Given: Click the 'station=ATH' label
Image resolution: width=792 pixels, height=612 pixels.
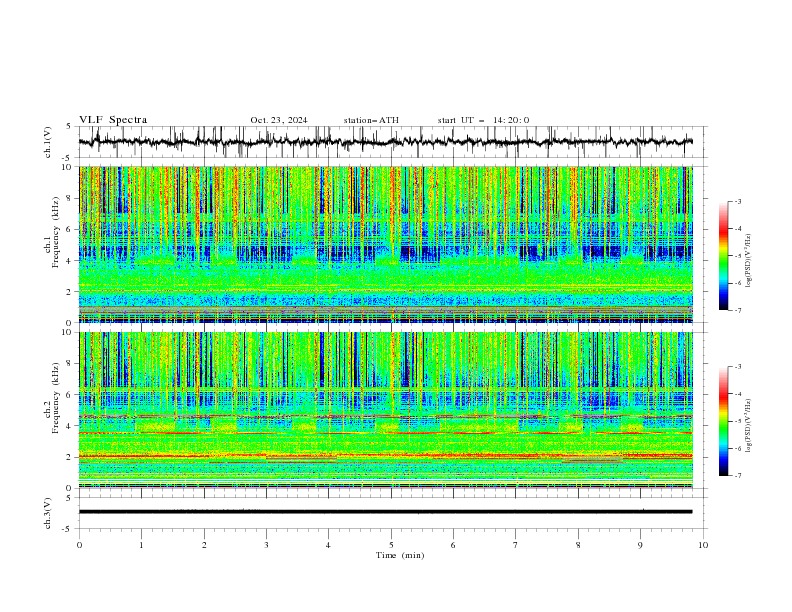Looking at the screenshot, I should pos(371,120).
